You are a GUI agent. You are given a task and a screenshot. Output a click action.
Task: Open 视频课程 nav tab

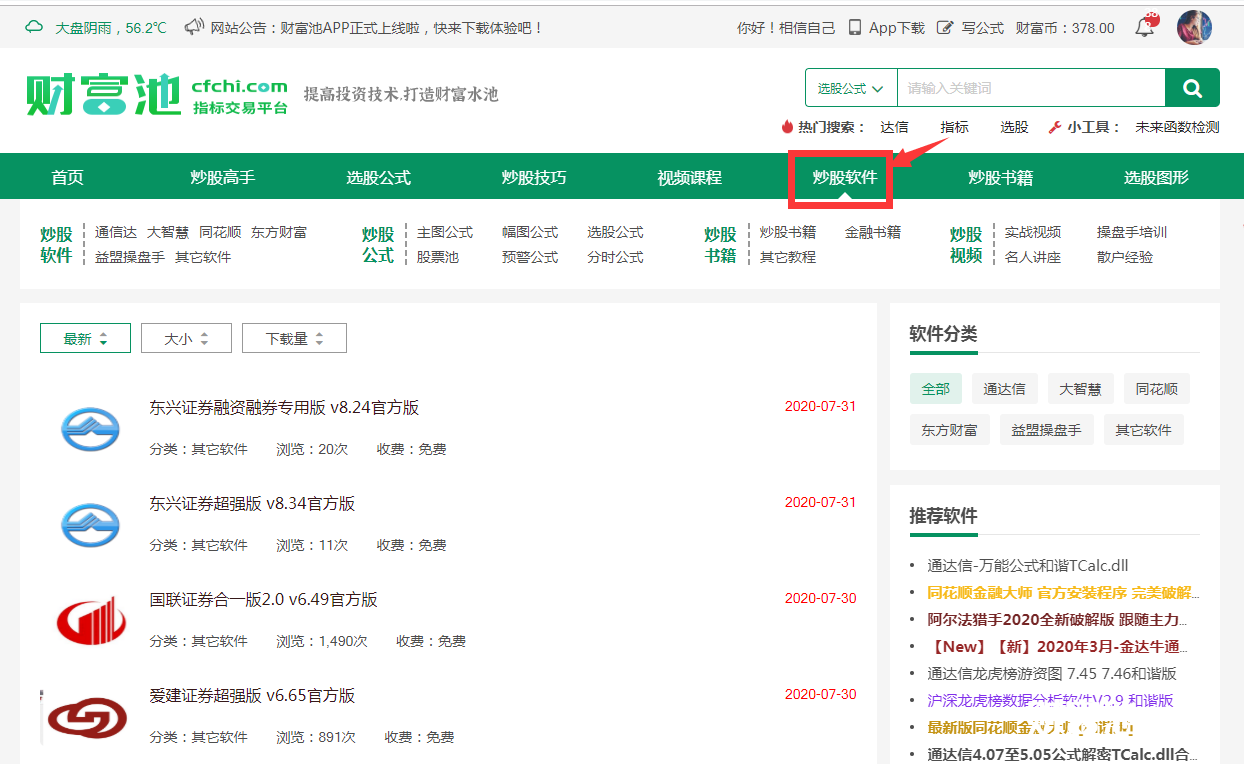(689, 178)
